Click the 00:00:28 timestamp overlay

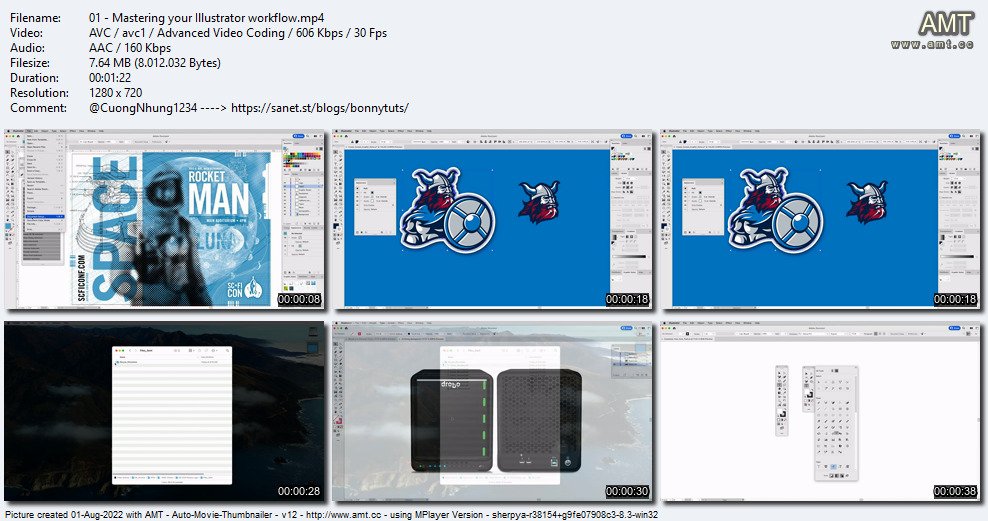pos(299,491)
